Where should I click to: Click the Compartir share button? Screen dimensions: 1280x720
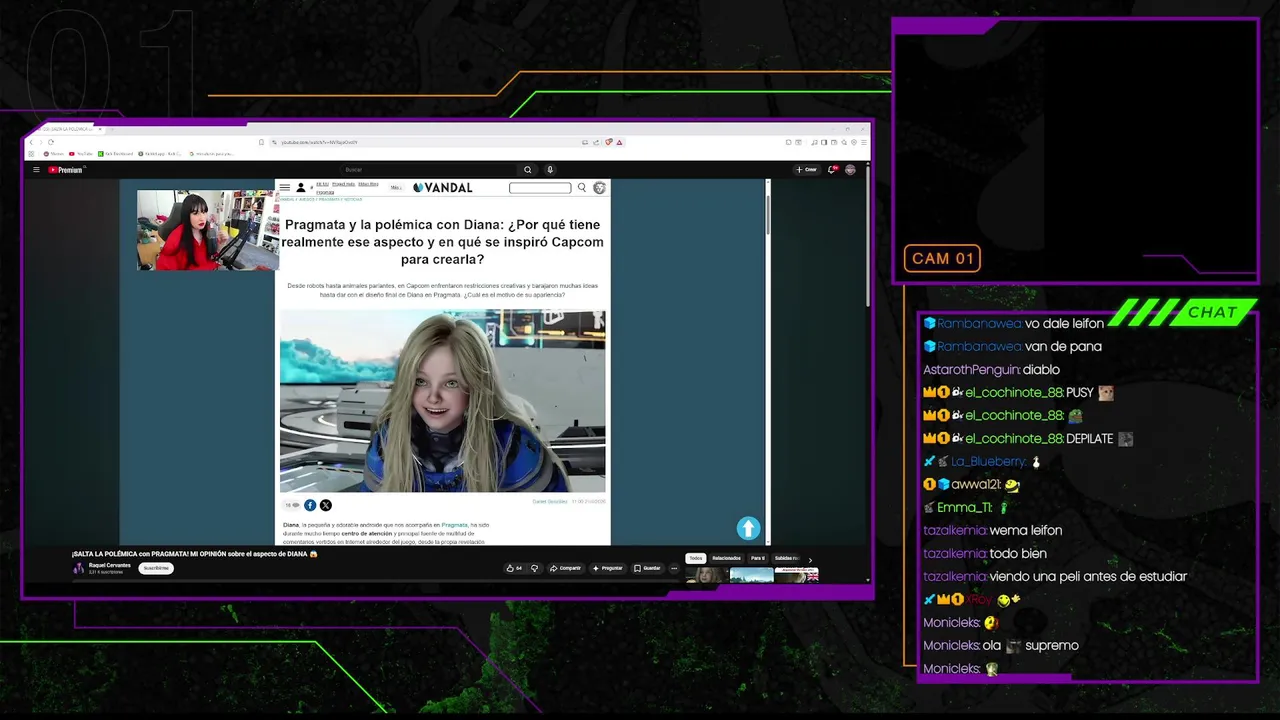pos(565,568)
